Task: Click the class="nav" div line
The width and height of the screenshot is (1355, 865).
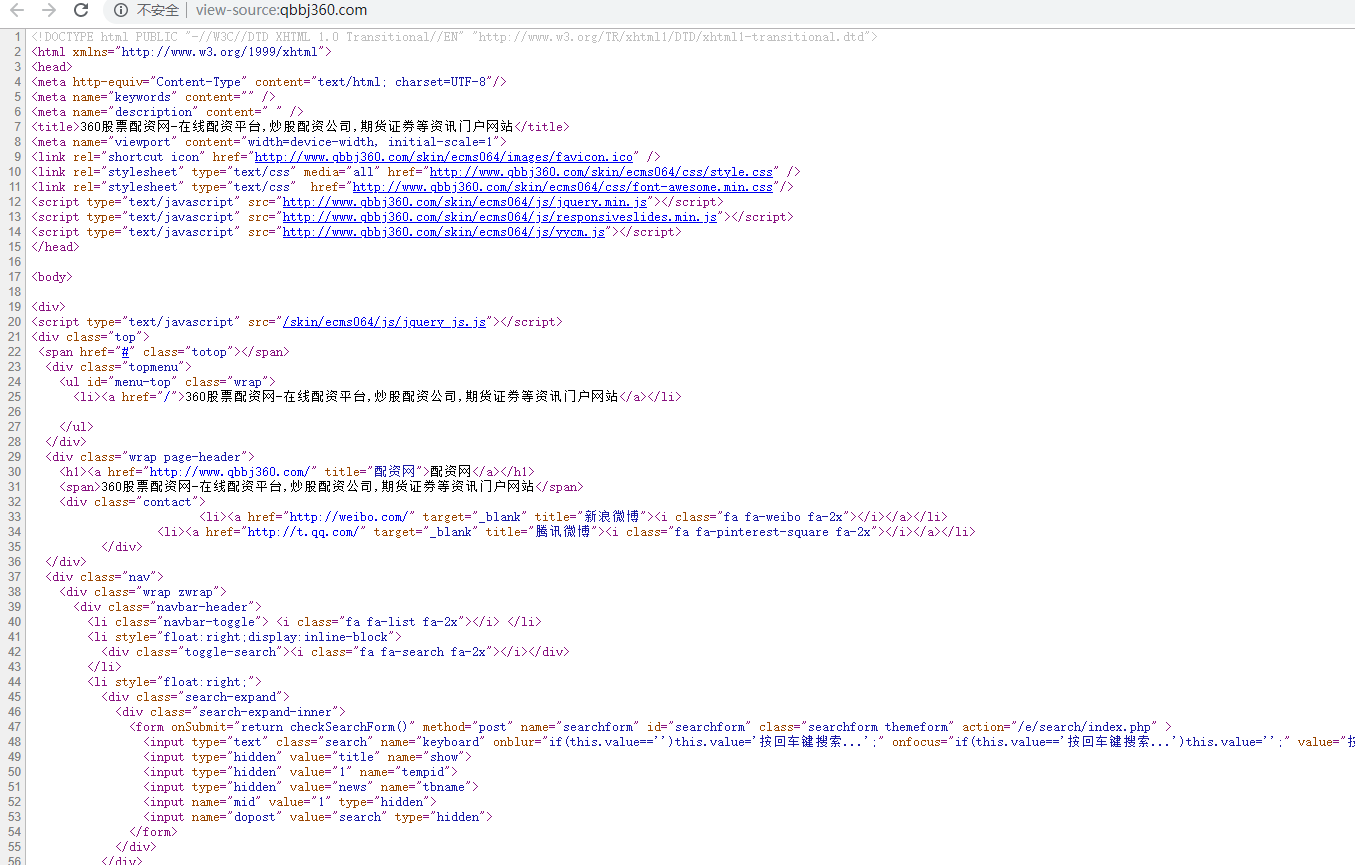Action: click(104, 577)
